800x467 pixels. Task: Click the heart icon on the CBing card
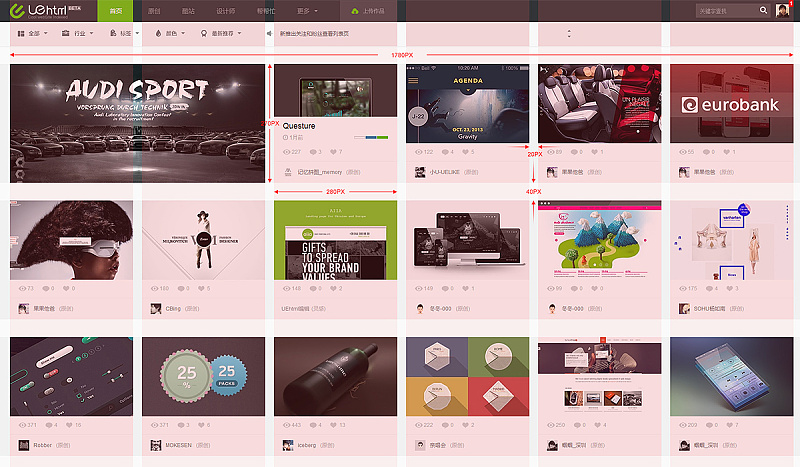(x=202, y=288)
